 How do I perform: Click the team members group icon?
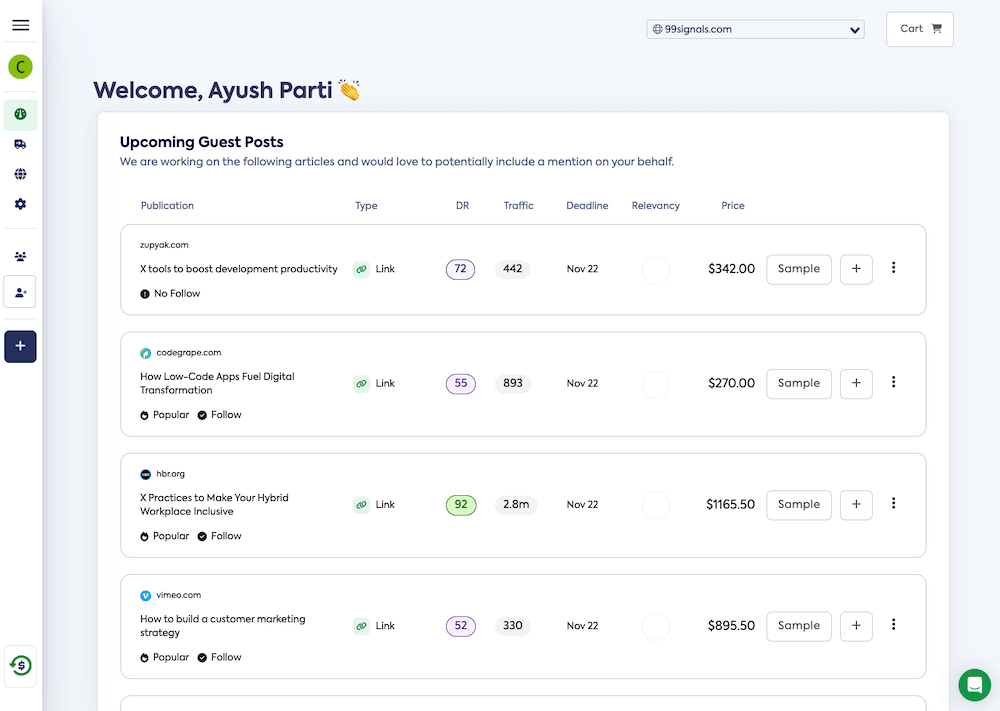(x=20, y=257)
